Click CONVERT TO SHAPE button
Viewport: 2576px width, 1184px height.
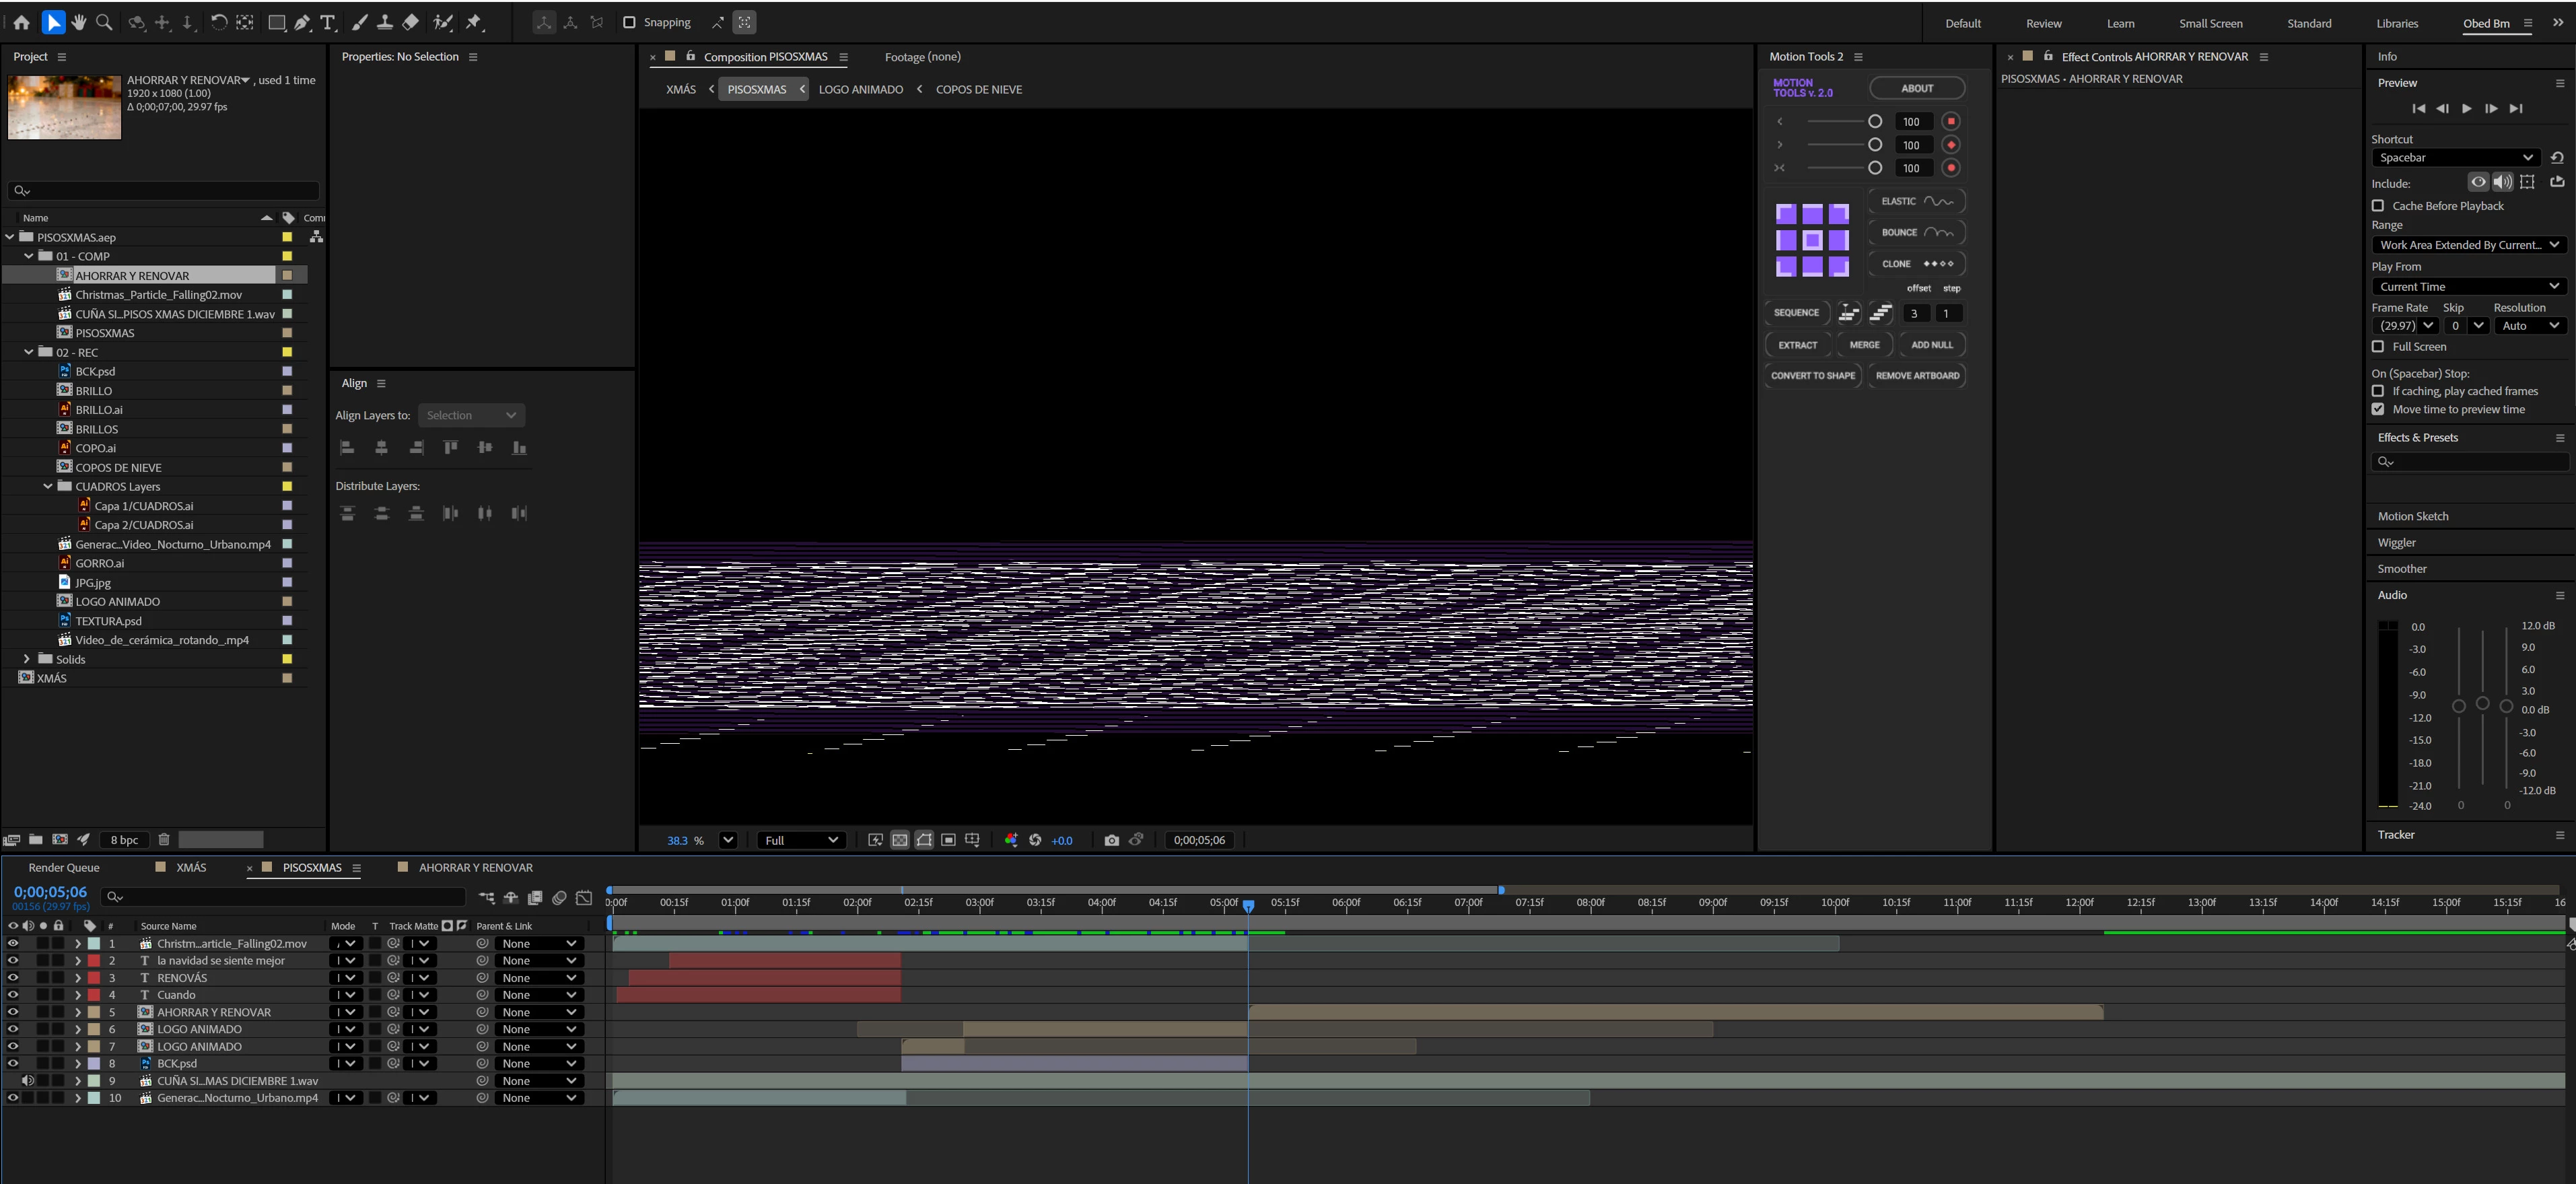click(1812, 376)
